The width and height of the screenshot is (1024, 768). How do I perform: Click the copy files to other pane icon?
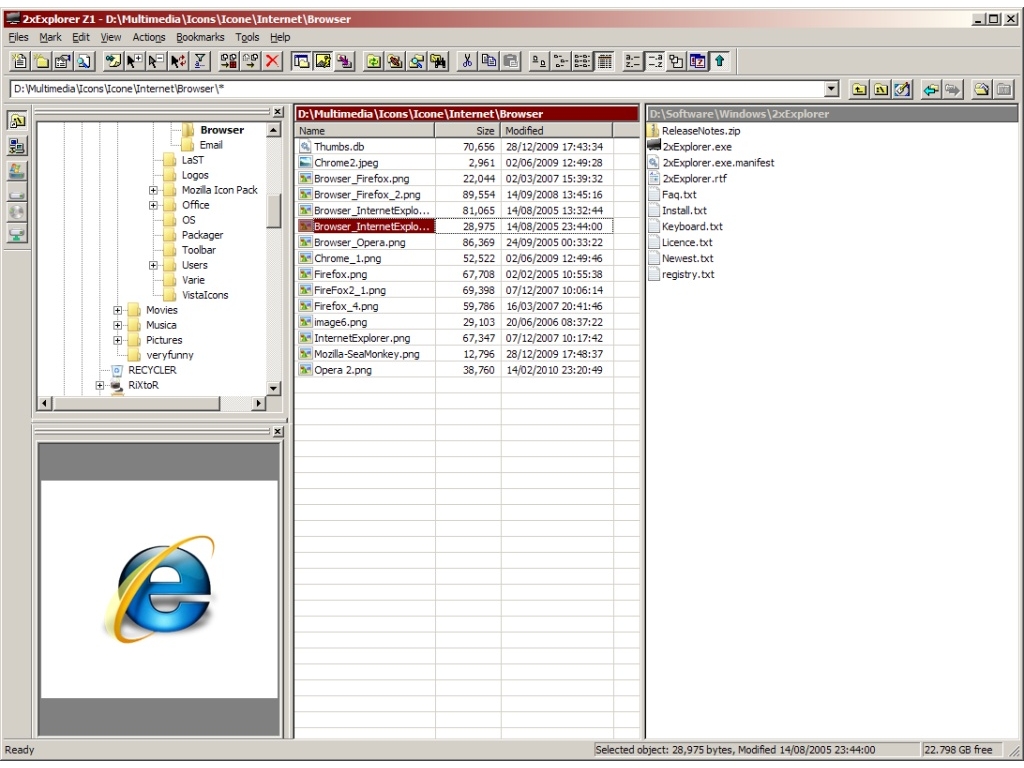click(x=229, y=61)
